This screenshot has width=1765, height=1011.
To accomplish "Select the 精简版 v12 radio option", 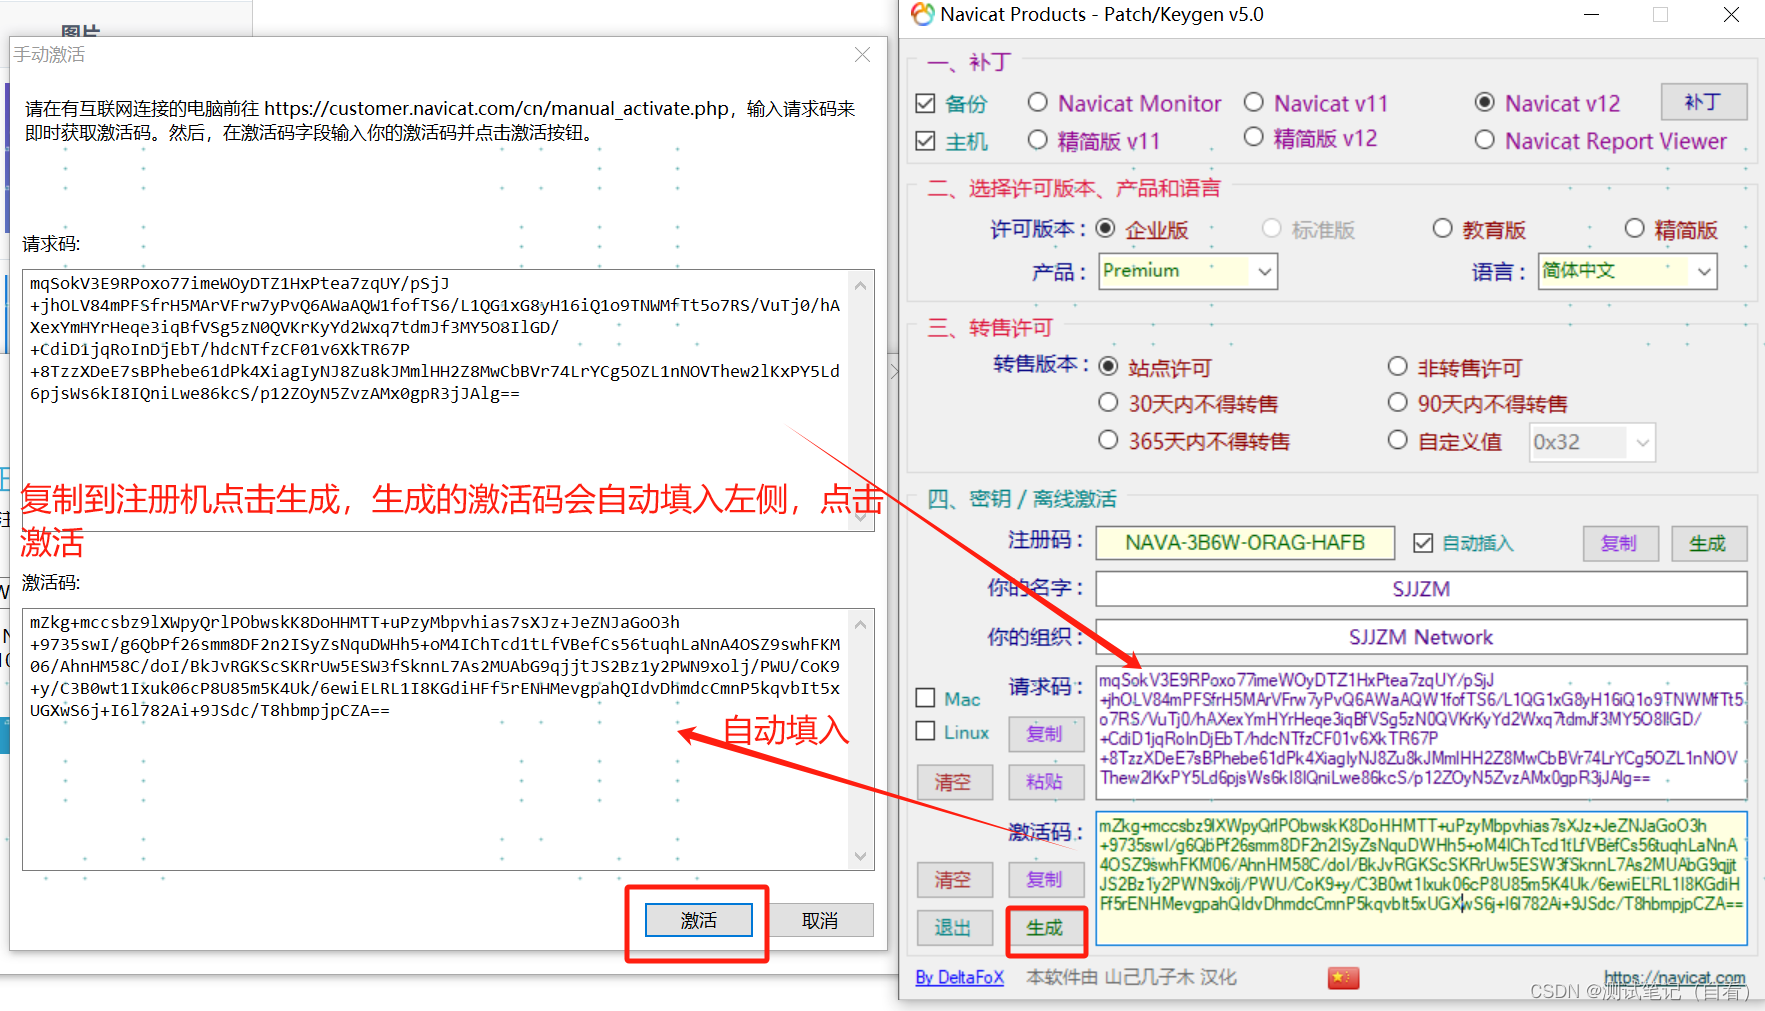I will click(1254, 137).
